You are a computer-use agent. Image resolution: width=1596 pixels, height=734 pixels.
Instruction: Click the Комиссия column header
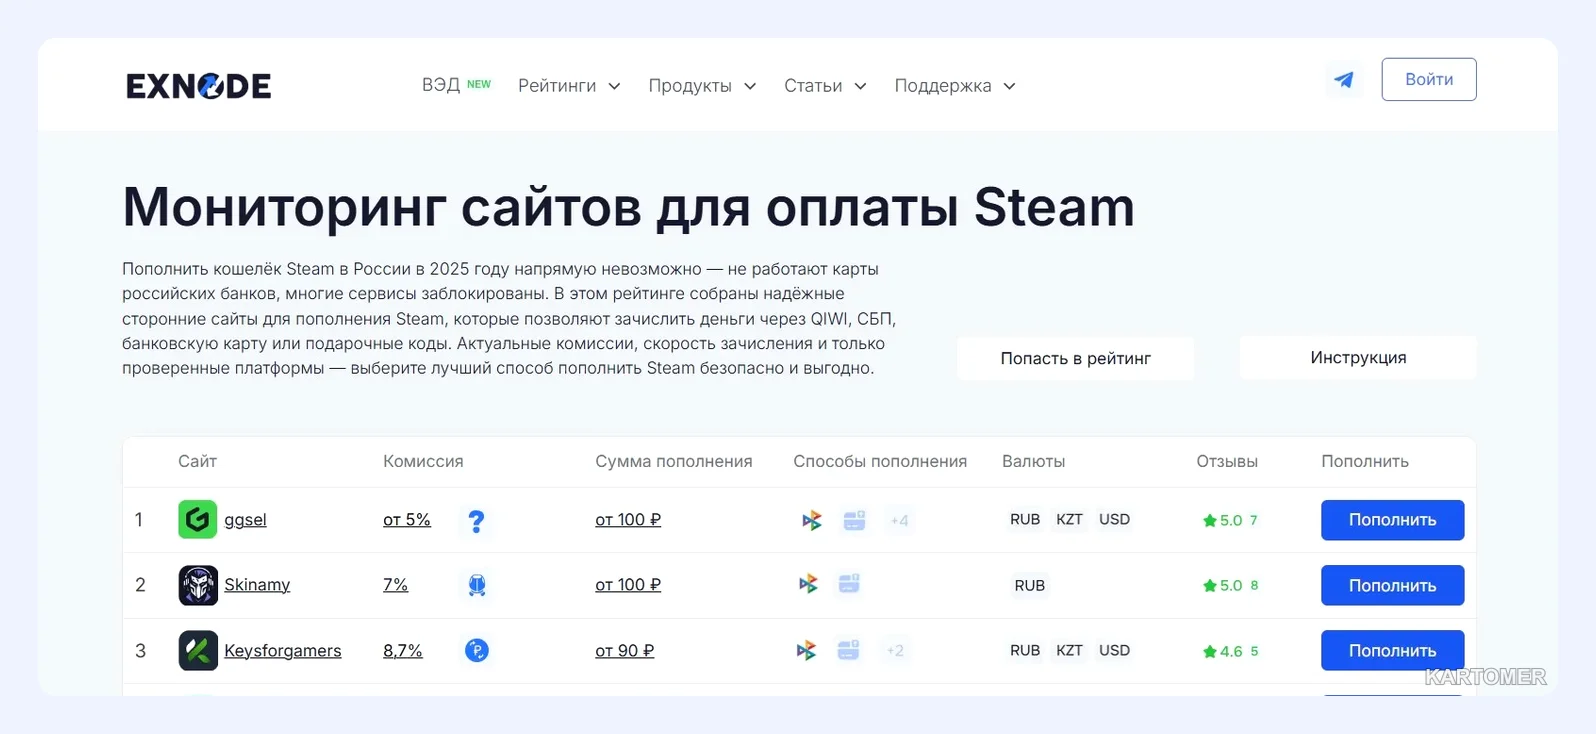click(x=423, y=462)
